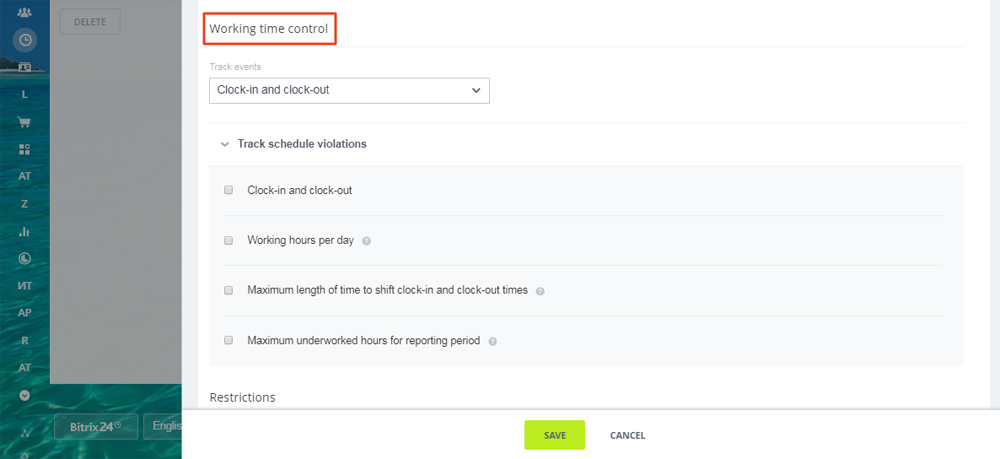Enable Clock-in and clock-out violation checkbox
Screen dimensions: 1000x459
[228, 190]
